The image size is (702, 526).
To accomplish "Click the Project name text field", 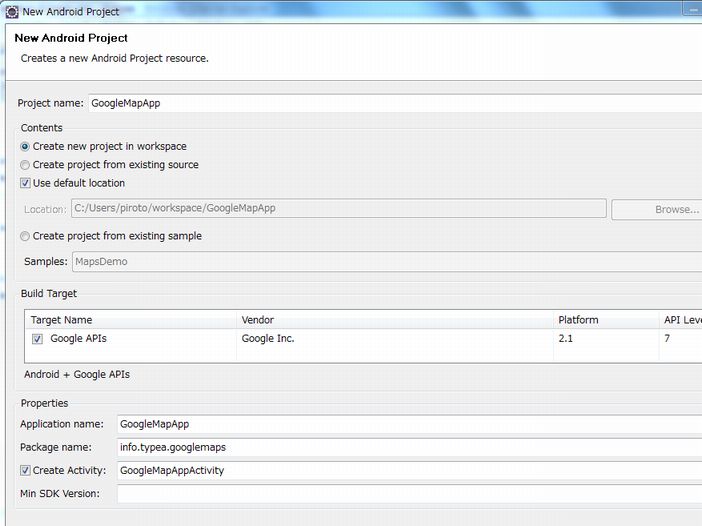I will 390,103.
